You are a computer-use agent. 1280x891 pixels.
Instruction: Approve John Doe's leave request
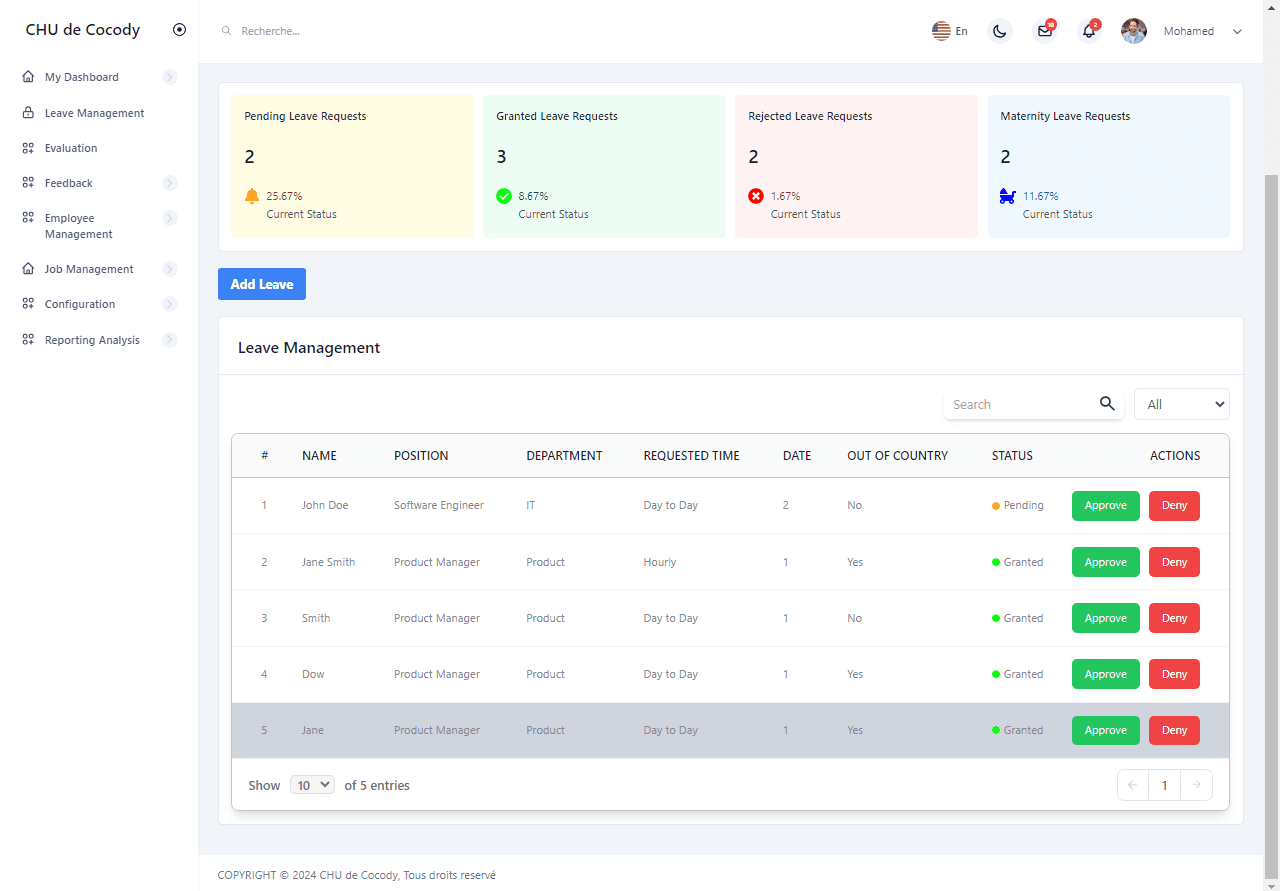coord(1105,505)
